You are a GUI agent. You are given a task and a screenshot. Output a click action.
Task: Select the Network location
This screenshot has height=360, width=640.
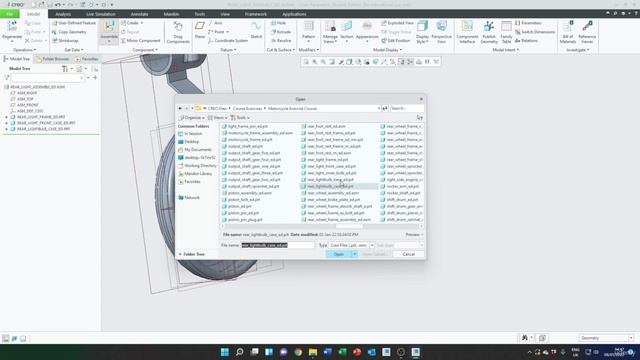(189, 198)
